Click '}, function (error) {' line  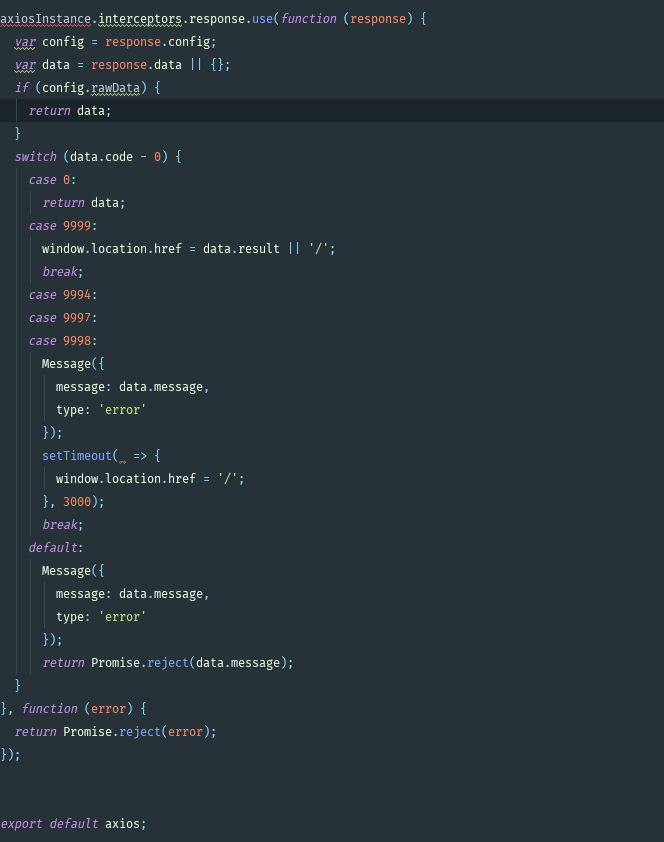pos(74,709)
